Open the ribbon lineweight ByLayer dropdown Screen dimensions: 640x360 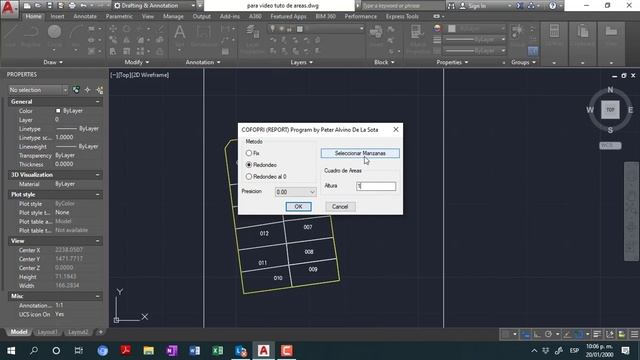(x=476, y=40)
